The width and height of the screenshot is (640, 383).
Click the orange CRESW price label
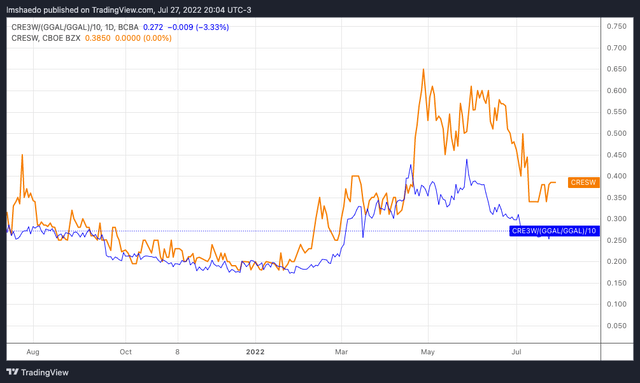(x=584, y=183)
